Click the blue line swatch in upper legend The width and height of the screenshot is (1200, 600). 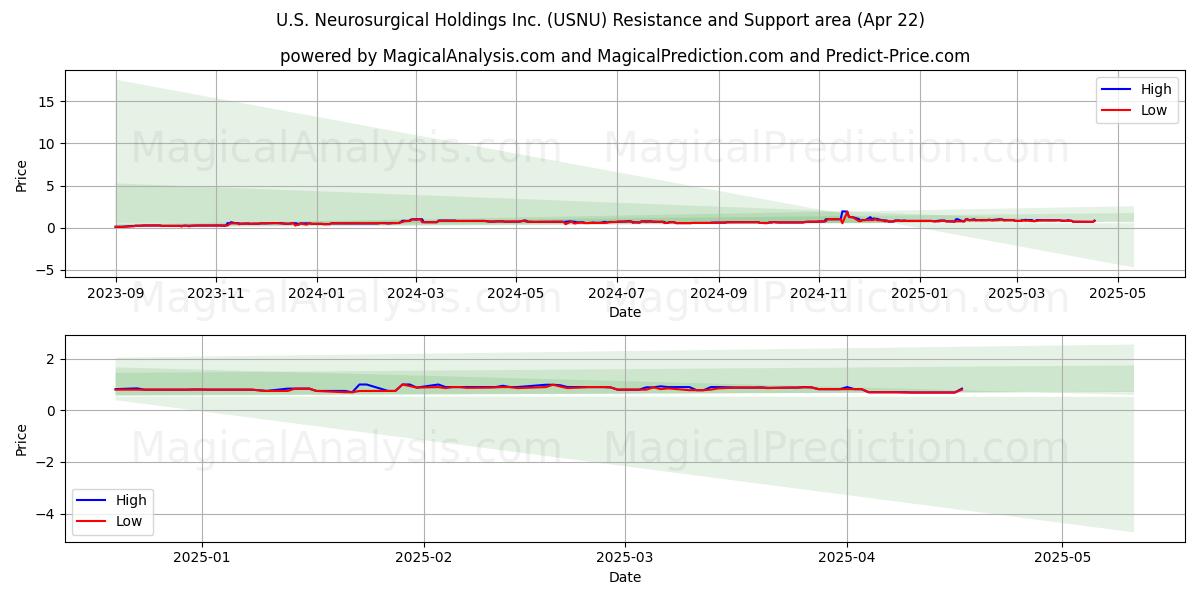(1118, 90)
